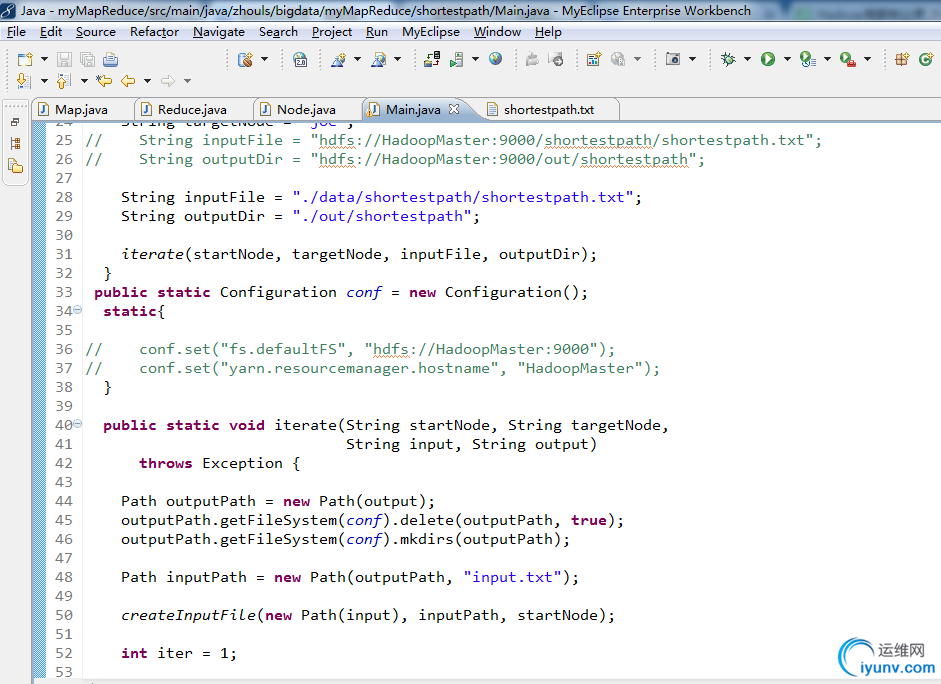Click the Forward navigation arrow
This screenshot has width=941, height=684.
point(168,80)
